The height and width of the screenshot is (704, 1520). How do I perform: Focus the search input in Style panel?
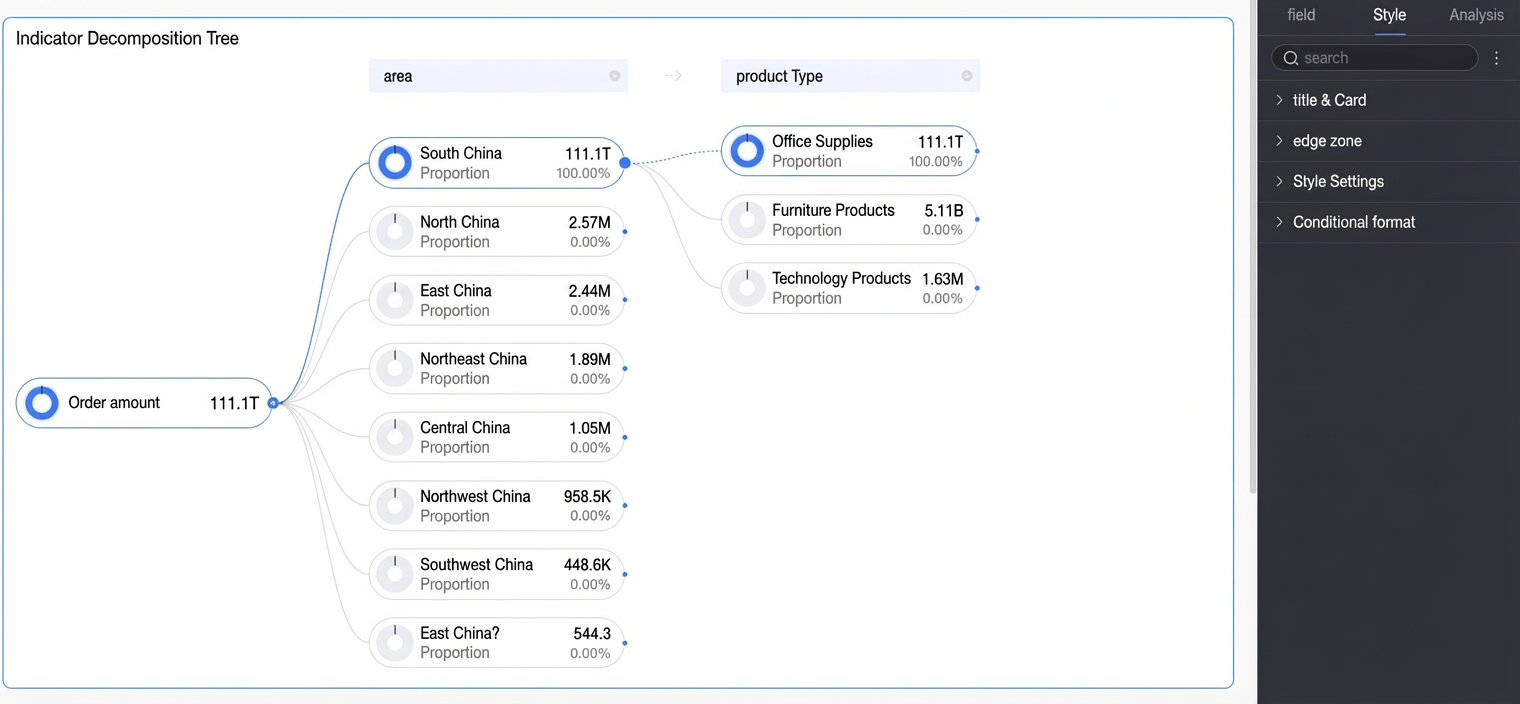1374,58
